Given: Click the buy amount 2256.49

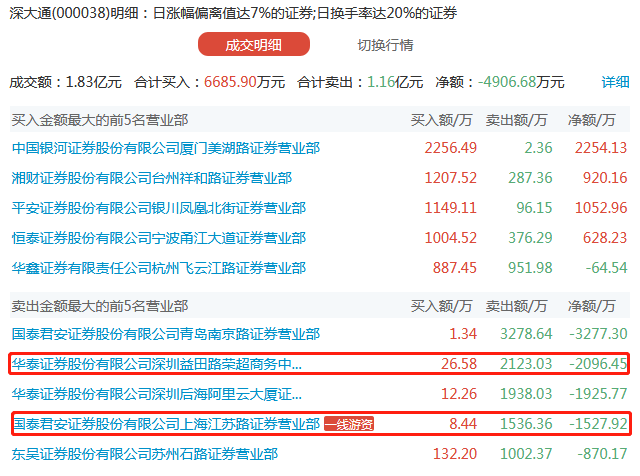Looking at the screenshot, I should point(451,148).
